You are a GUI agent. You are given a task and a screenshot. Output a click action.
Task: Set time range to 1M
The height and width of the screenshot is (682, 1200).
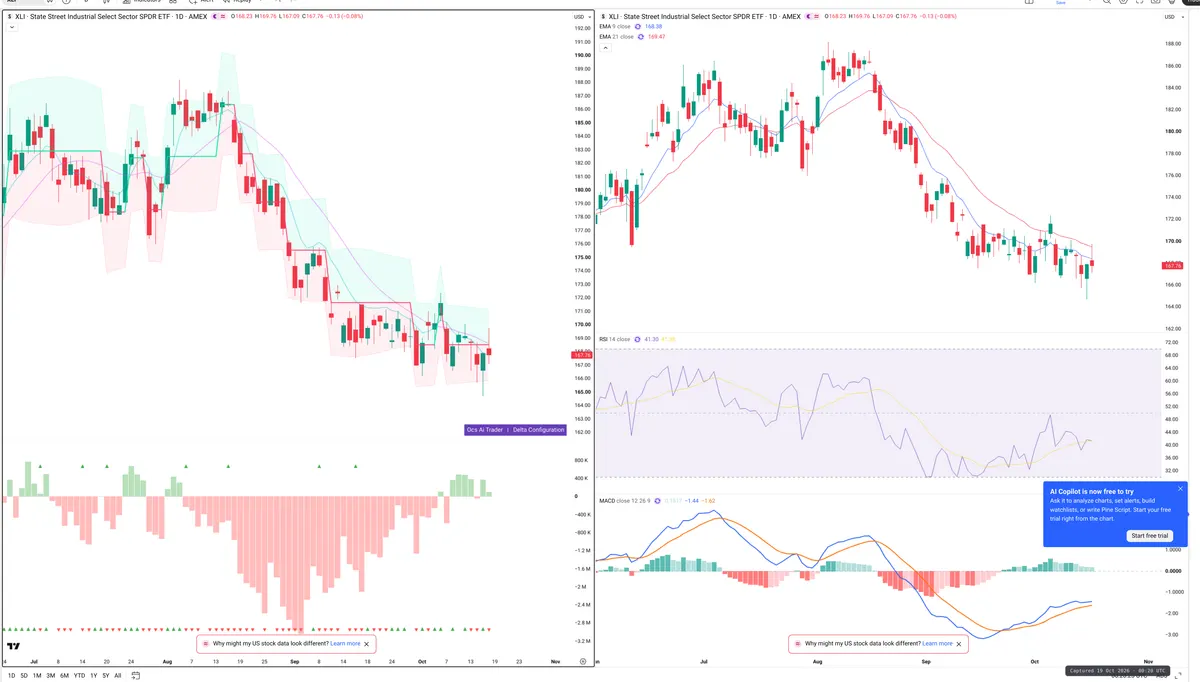pyautogui.click(x=37, y=676)
